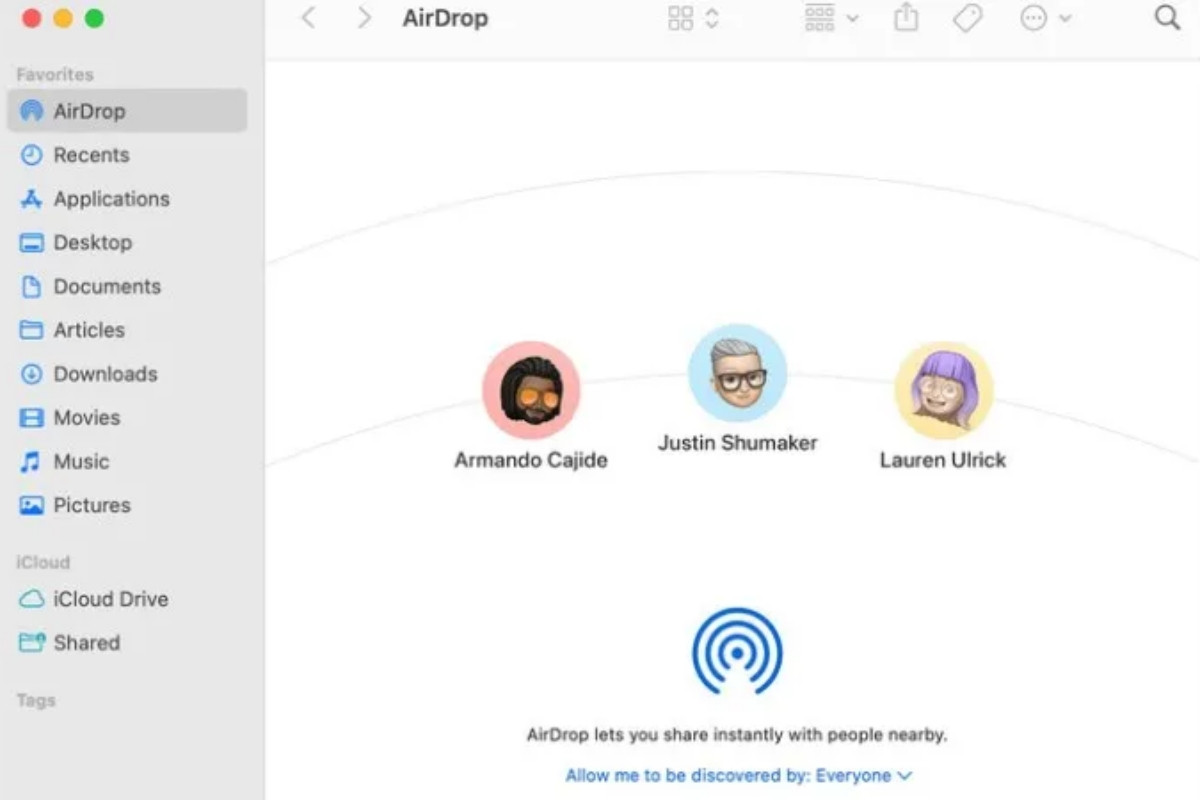The height and width of the screenshot is (800, 1200).
Task: Click the Recents clock icon
Action: (32, 155)
